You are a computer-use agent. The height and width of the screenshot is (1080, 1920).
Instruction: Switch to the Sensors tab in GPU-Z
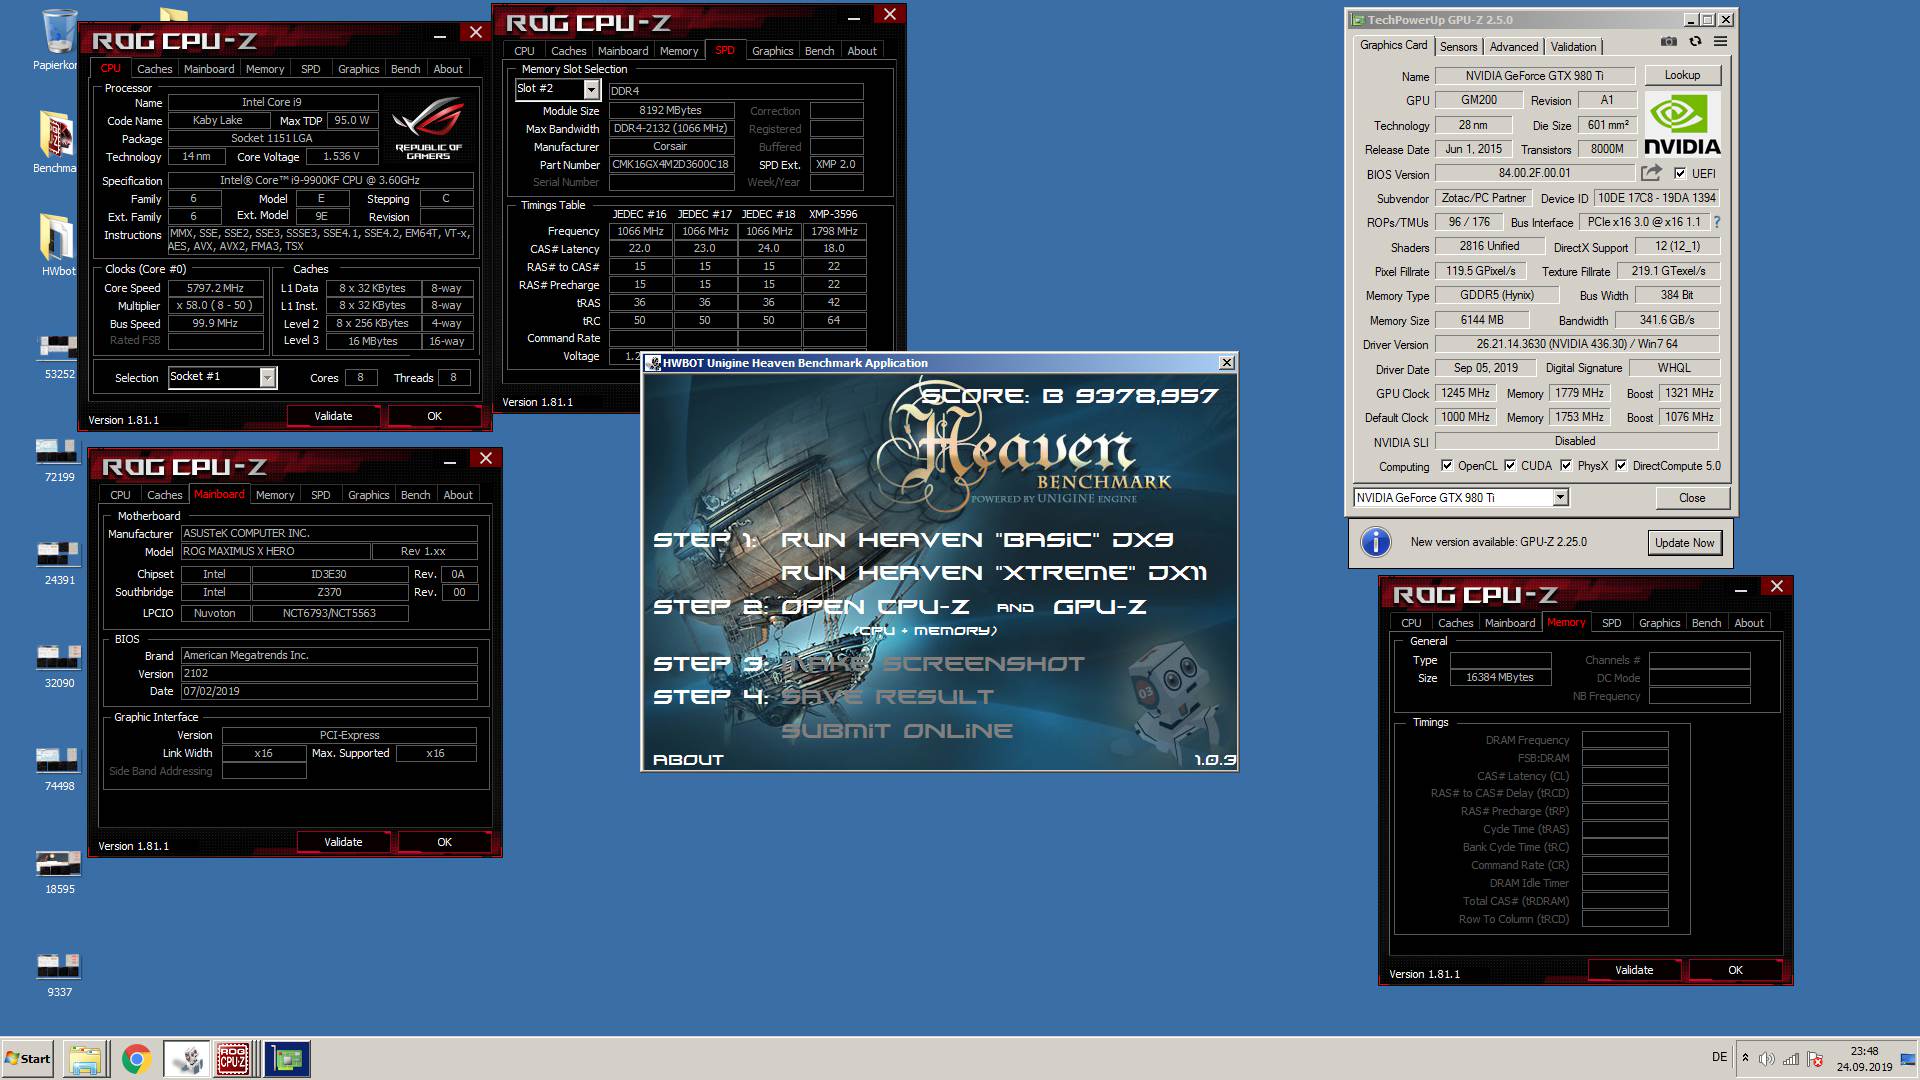pos(1458,47)
